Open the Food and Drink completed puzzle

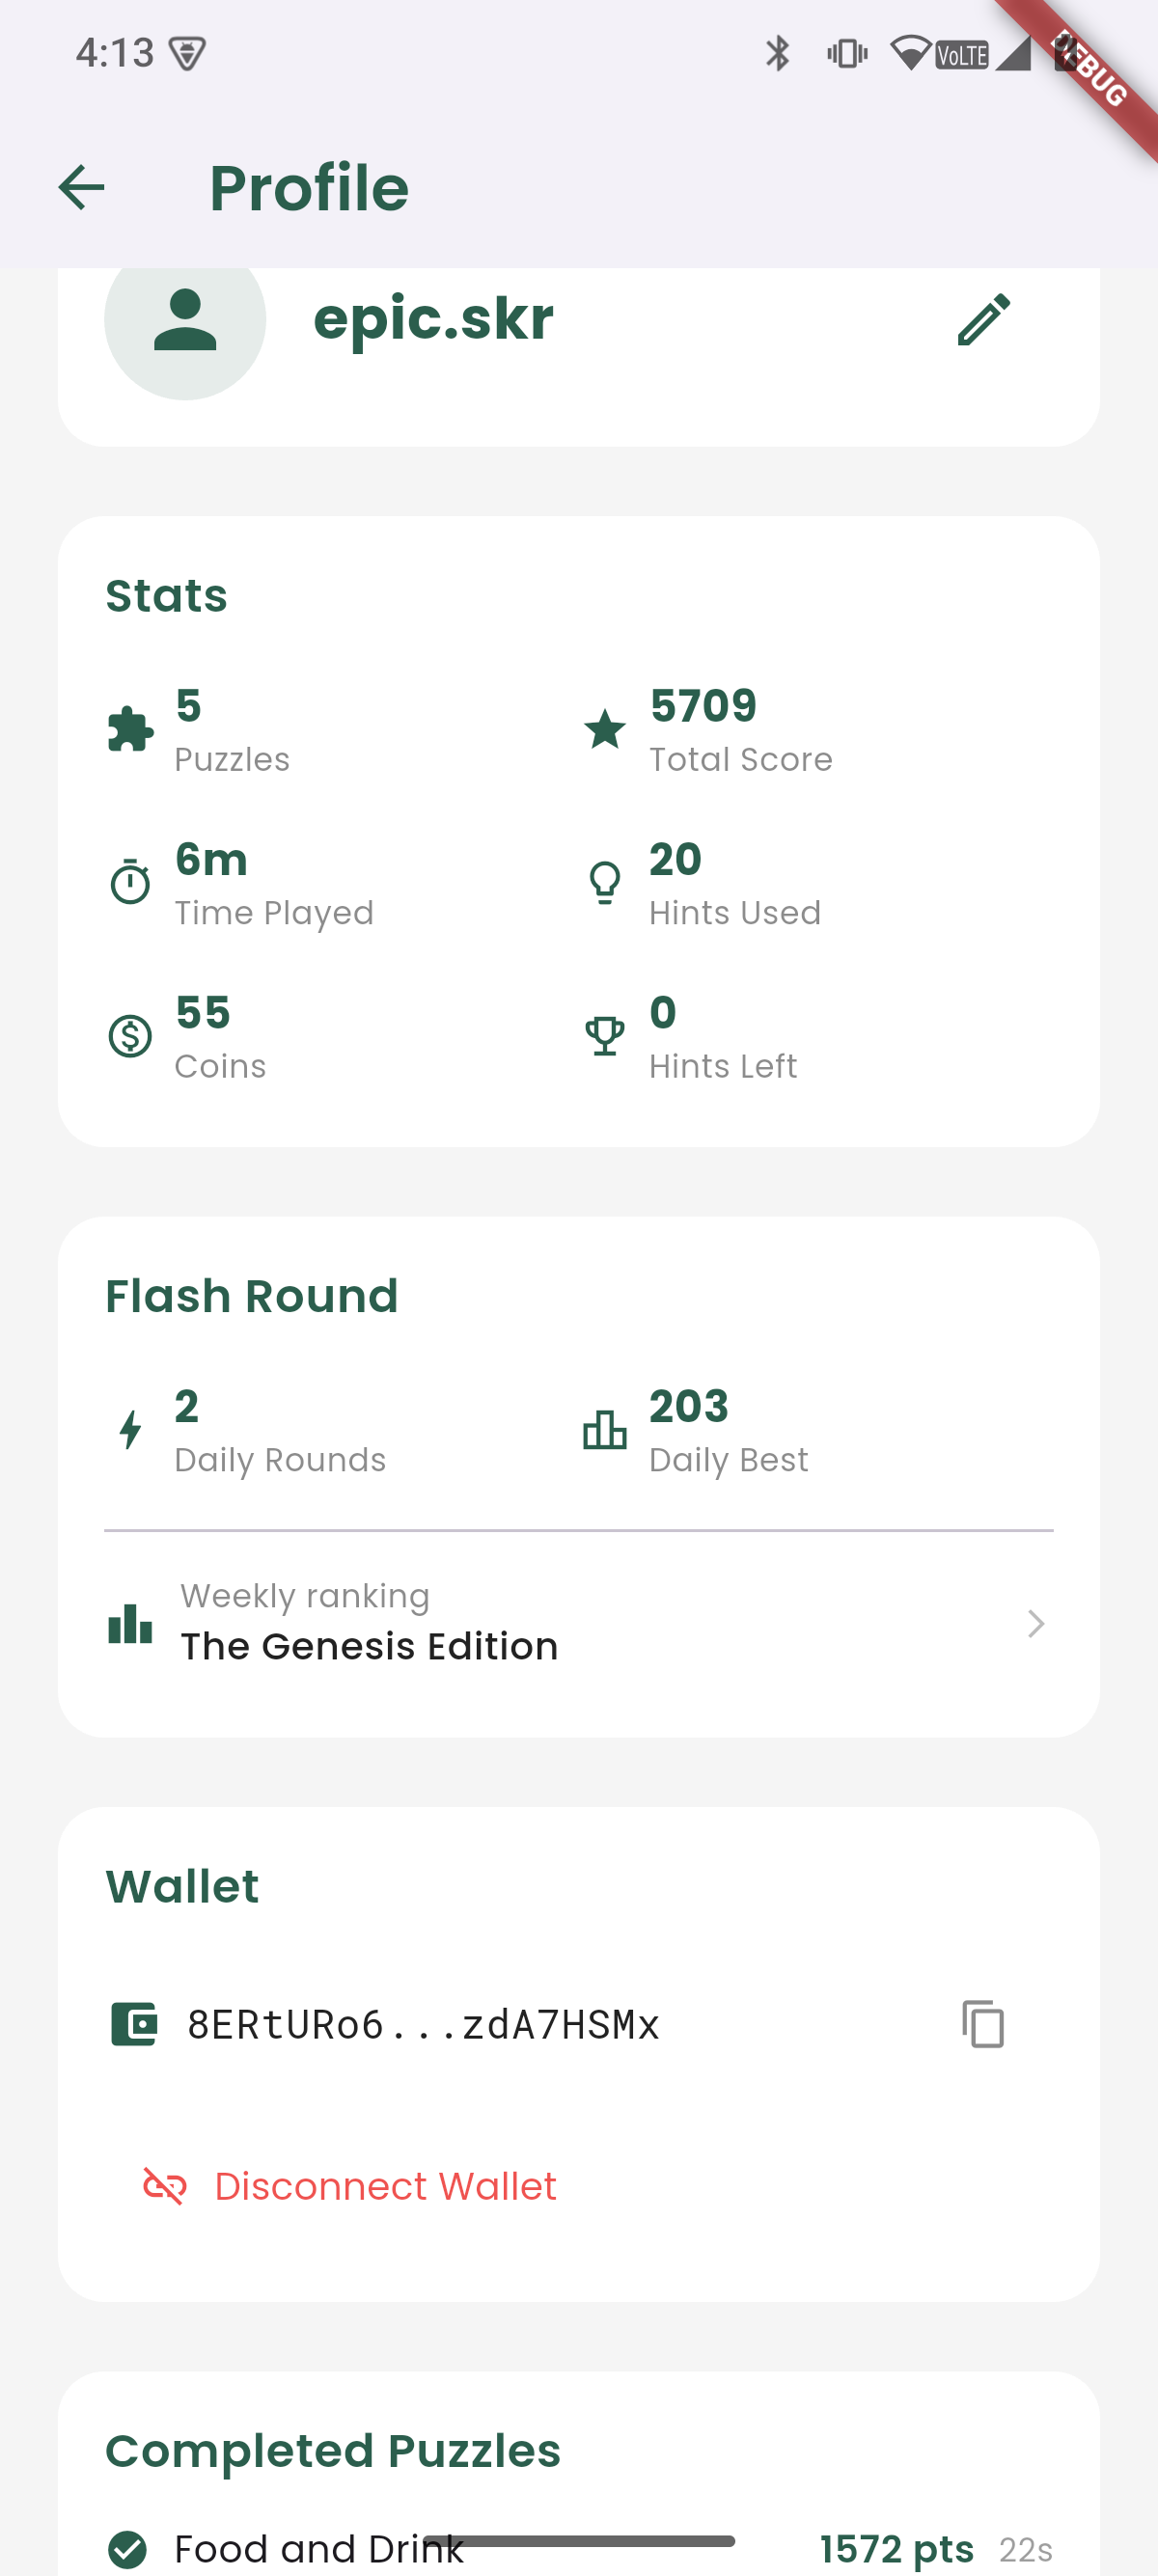point(320,2549)
